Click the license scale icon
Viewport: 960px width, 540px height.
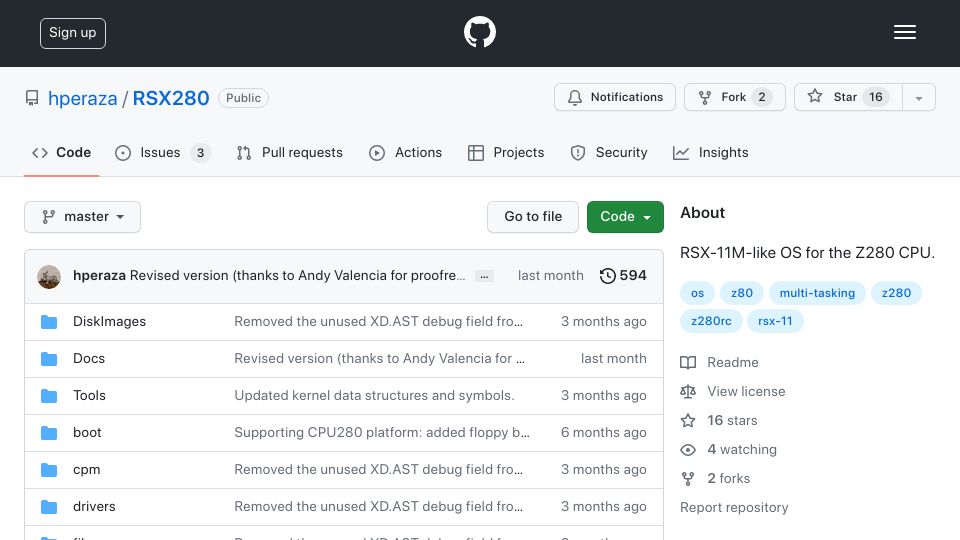(x=688, y=391)
